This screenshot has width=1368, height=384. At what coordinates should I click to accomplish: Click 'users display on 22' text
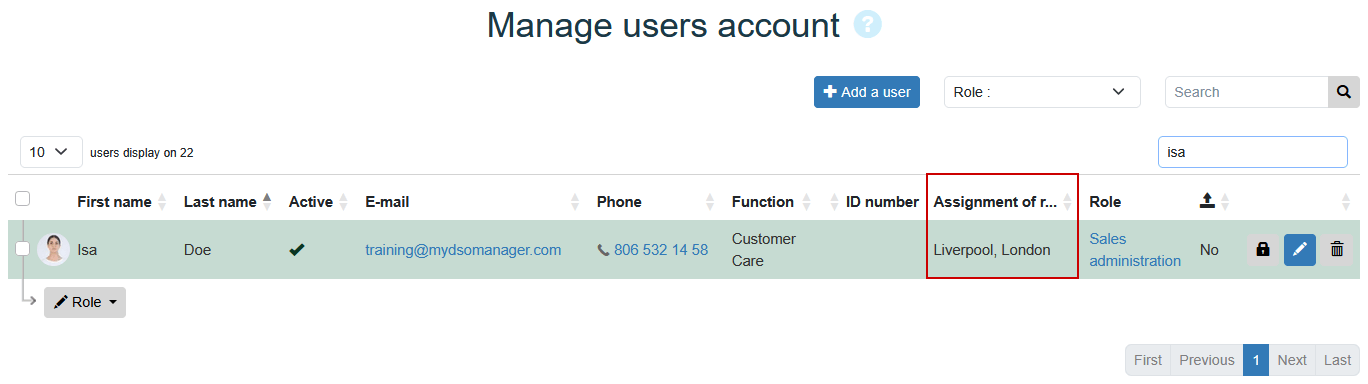pyautogui.click(x=142, y=153)
